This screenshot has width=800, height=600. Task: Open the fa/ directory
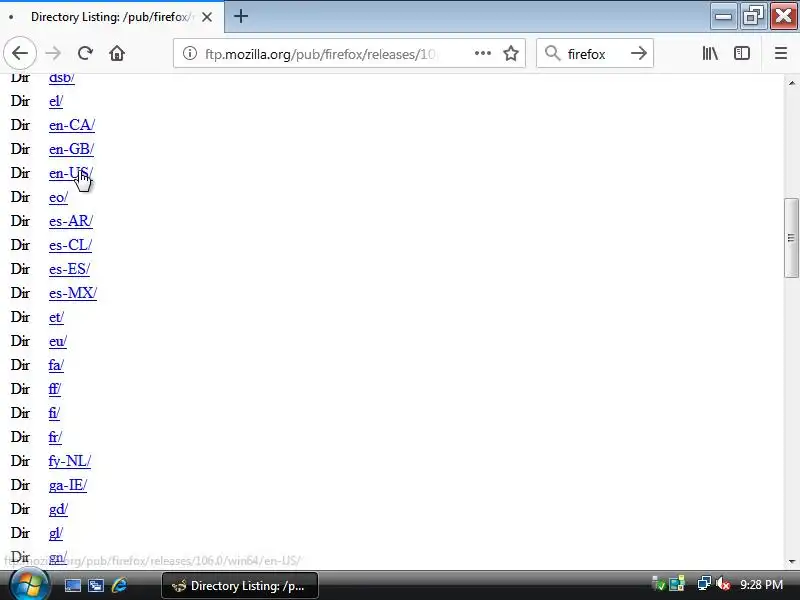[x=56, y=365]
